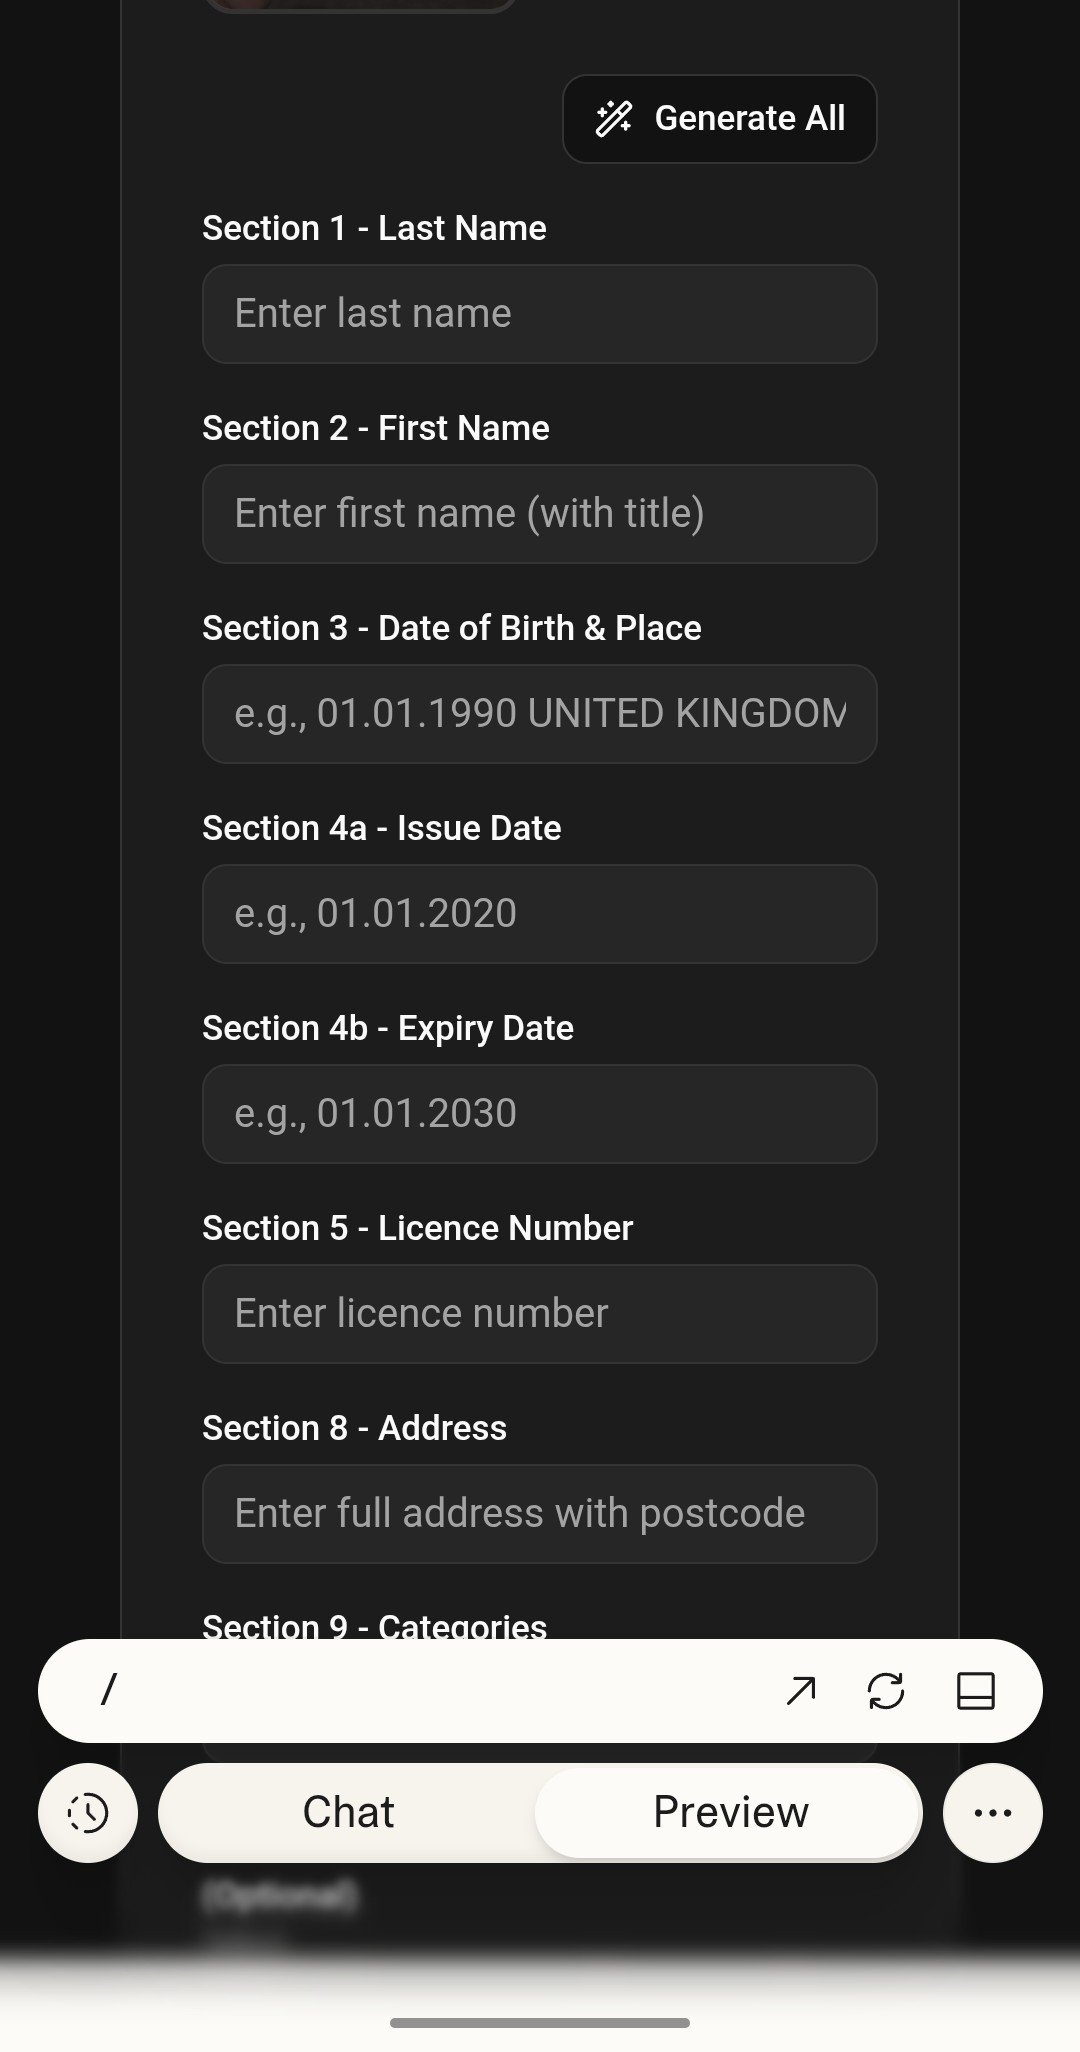1080x2052 pixels.
Task: Focus the Licence Number input
Action: 540,1314
